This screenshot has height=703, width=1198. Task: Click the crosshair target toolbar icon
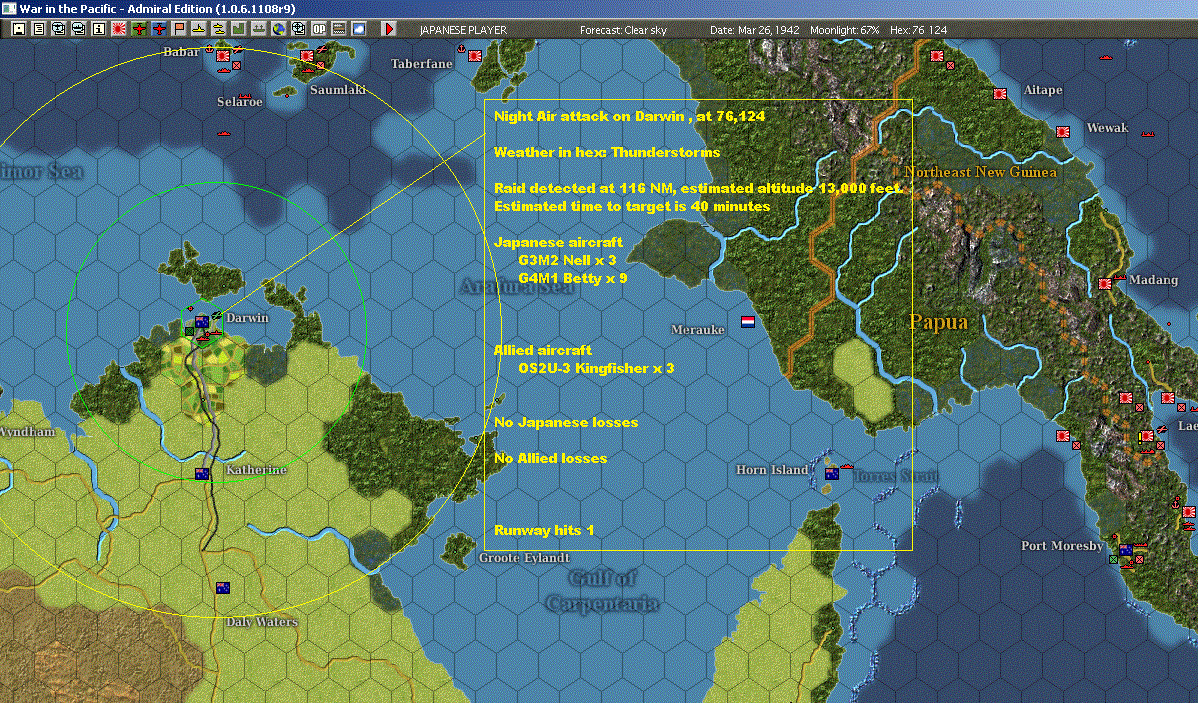pyautogui.click(x=298, y=29)
